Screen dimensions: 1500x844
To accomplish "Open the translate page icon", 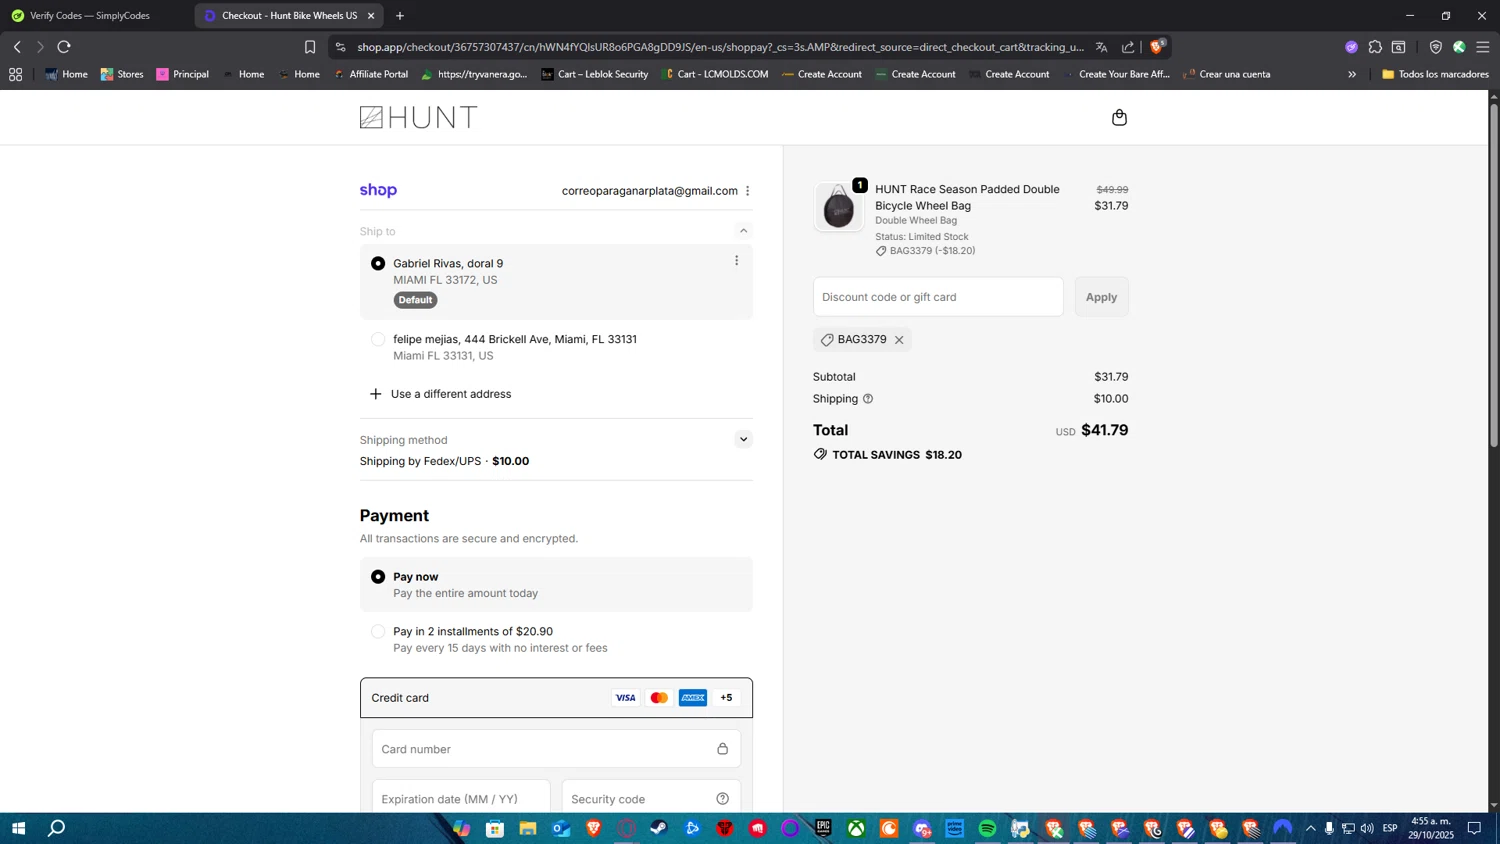I will pos(1101,47).
